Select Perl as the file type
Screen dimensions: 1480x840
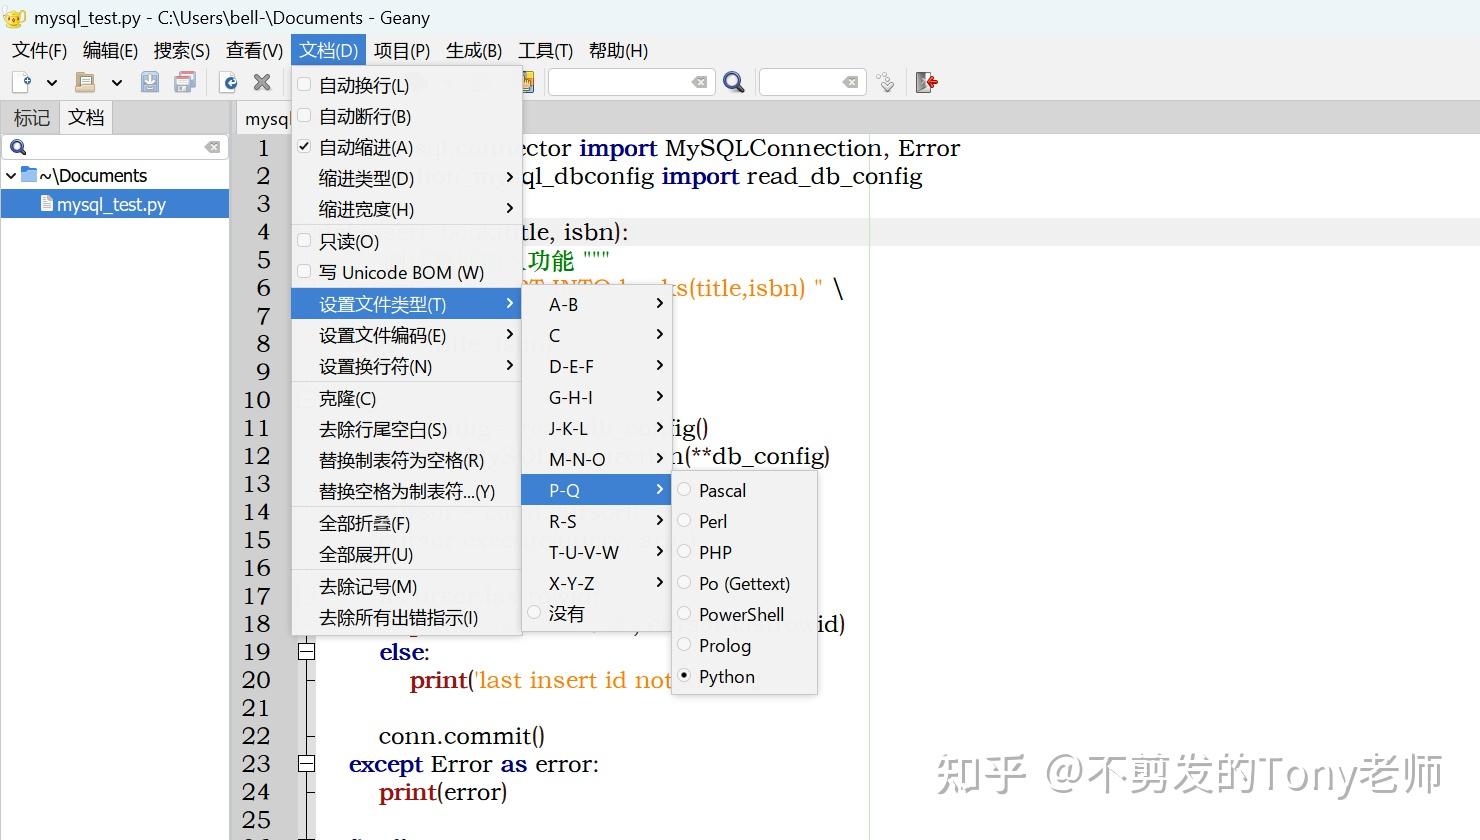coord(744,521)
